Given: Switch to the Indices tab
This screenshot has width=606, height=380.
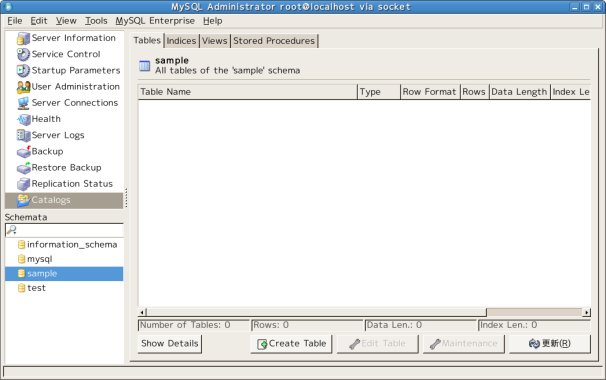Looking at the screenshot, I should [181, 41].
